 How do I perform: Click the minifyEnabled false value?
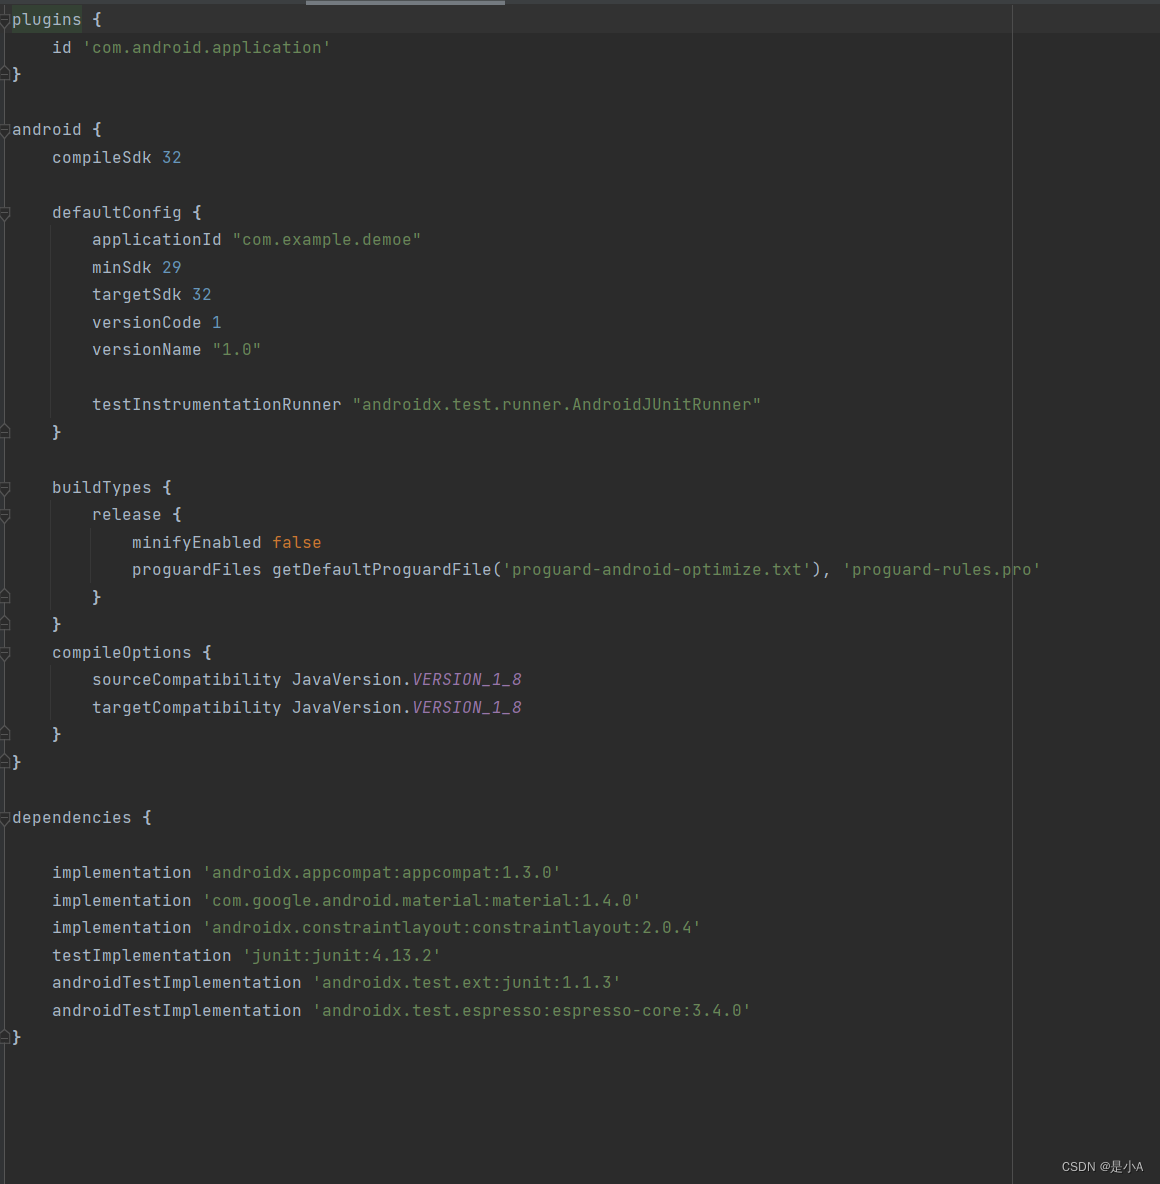(x=297, y=543)
